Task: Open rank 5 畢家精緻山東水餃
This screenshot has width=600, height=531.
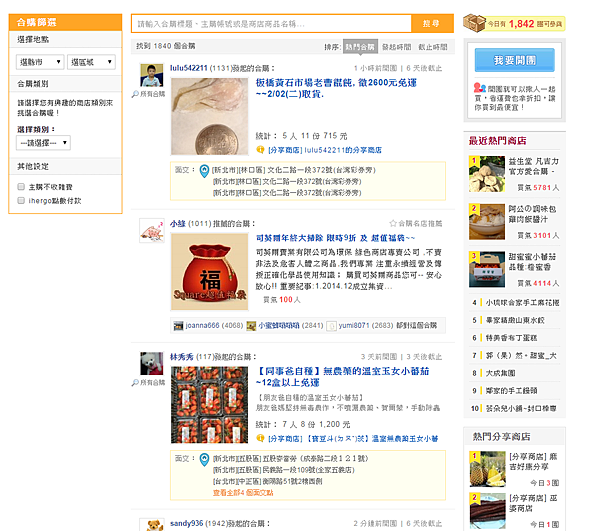Action: tap(515, 320)
